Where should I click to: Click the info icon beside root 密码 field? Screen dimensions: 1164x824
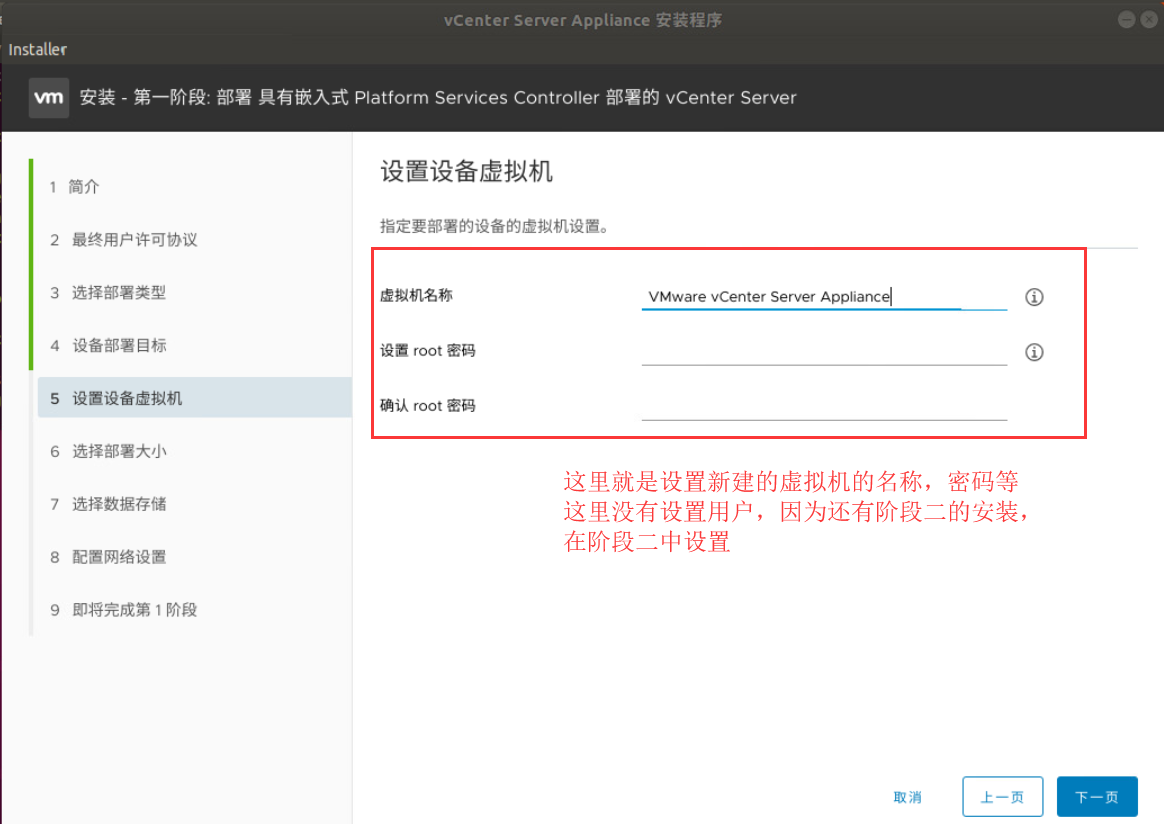click(x=1034, y=352)
